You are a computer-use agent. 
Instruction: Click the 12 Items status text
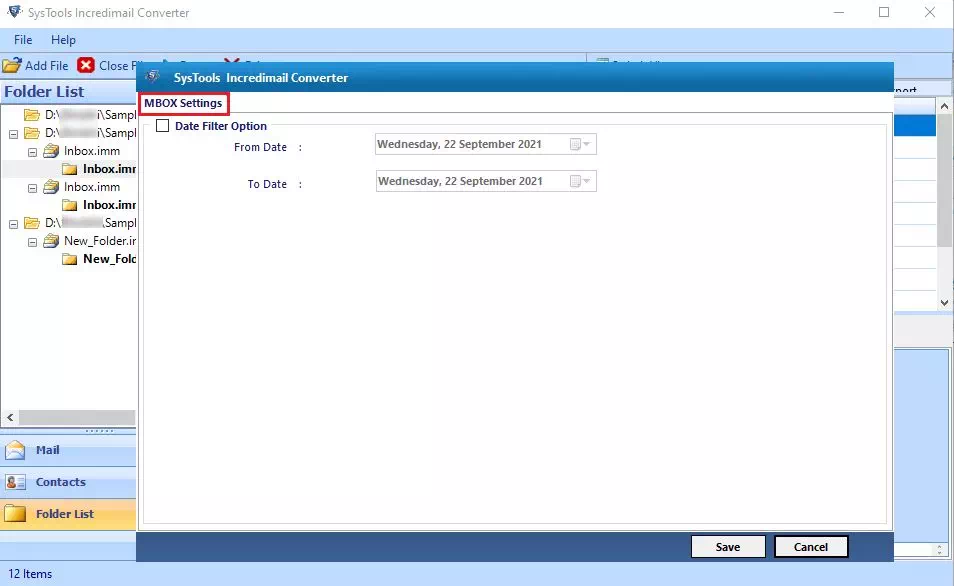click(30, 574)
